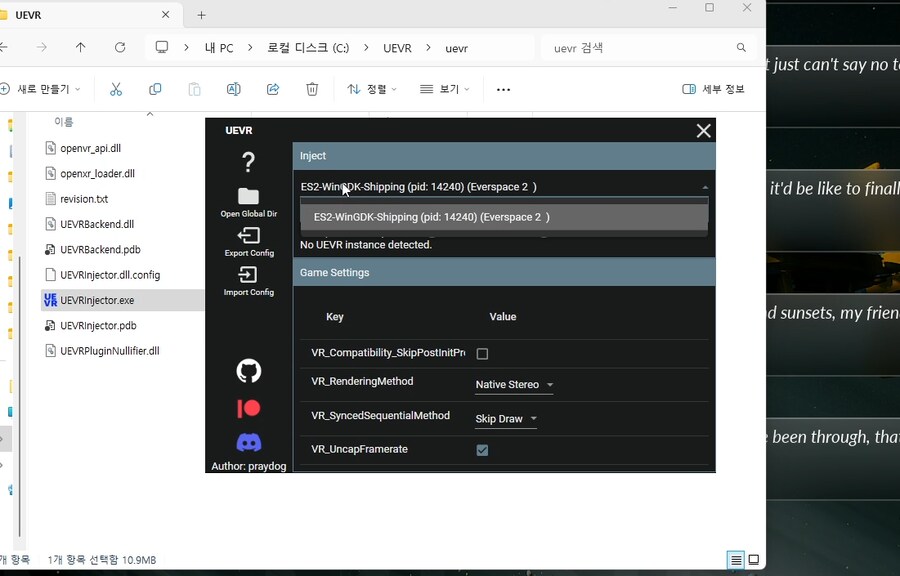Select UEVRBackend.dll file
900x576 pixels.
click(x=97, y=224)
